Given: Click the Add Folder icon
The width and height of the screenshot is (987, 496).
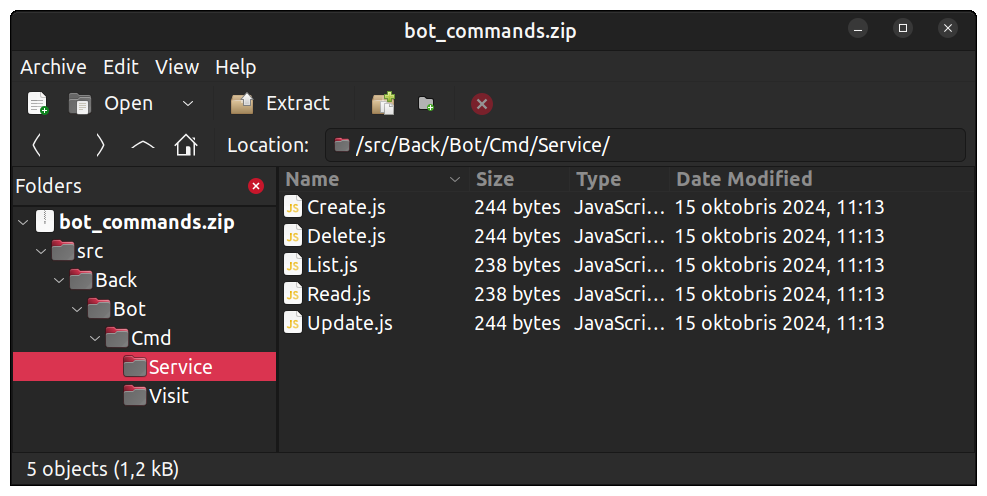Looking at the screenshot, I should tap(426, 103).
